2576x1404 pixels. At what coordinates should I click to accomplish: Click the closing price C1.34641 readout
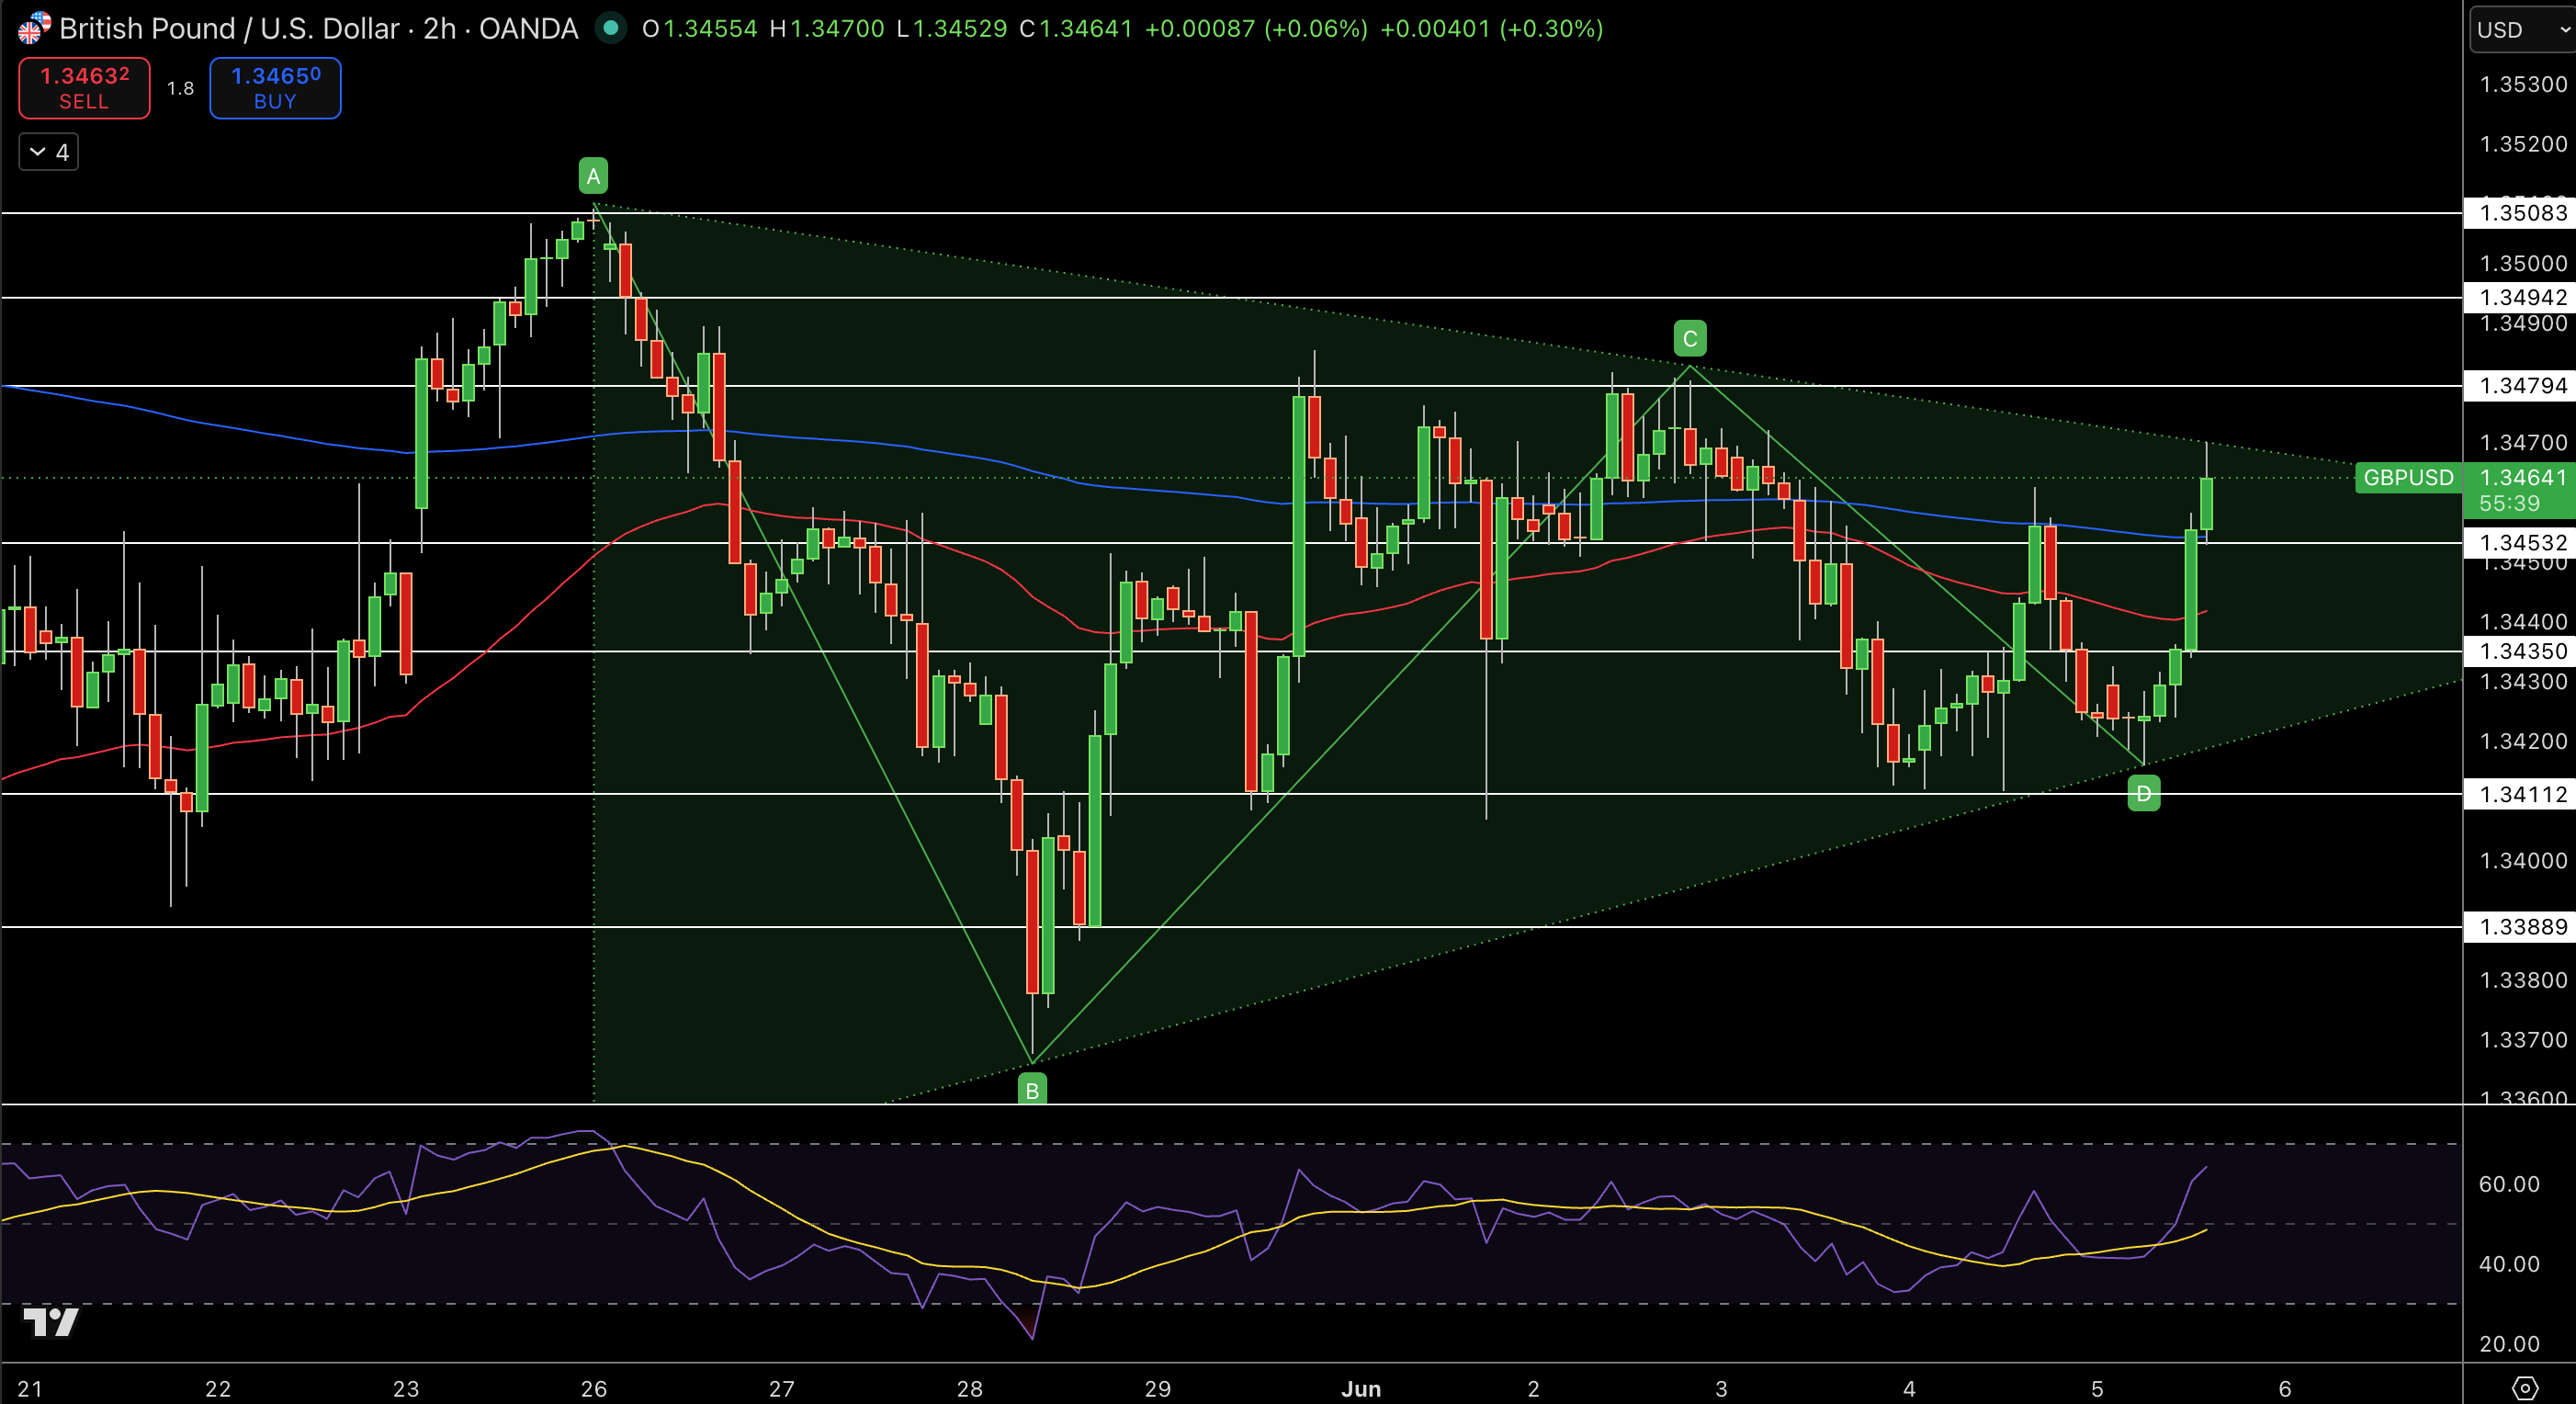tap(1076, 28)
